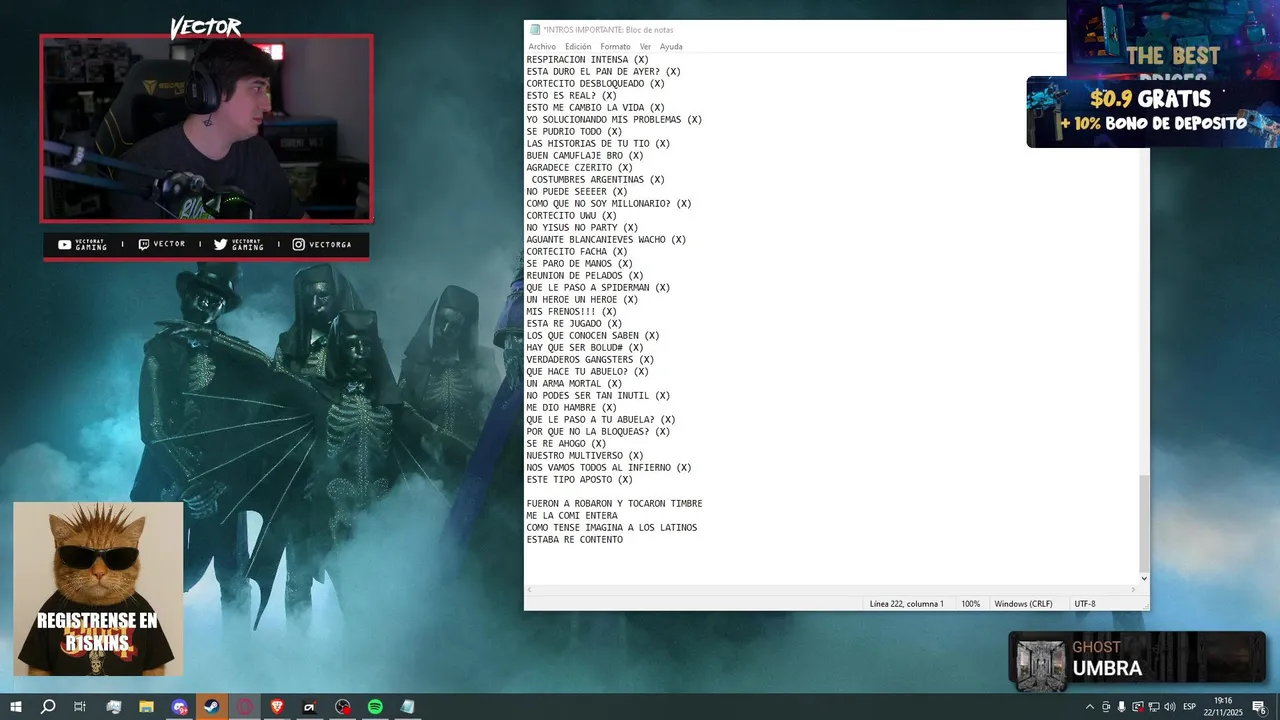Click the UTF-8 encoding status entry
Image resolution: width=1280 pixels, height=720 pixels.
pyautogui.click(x=1085, y=604)
